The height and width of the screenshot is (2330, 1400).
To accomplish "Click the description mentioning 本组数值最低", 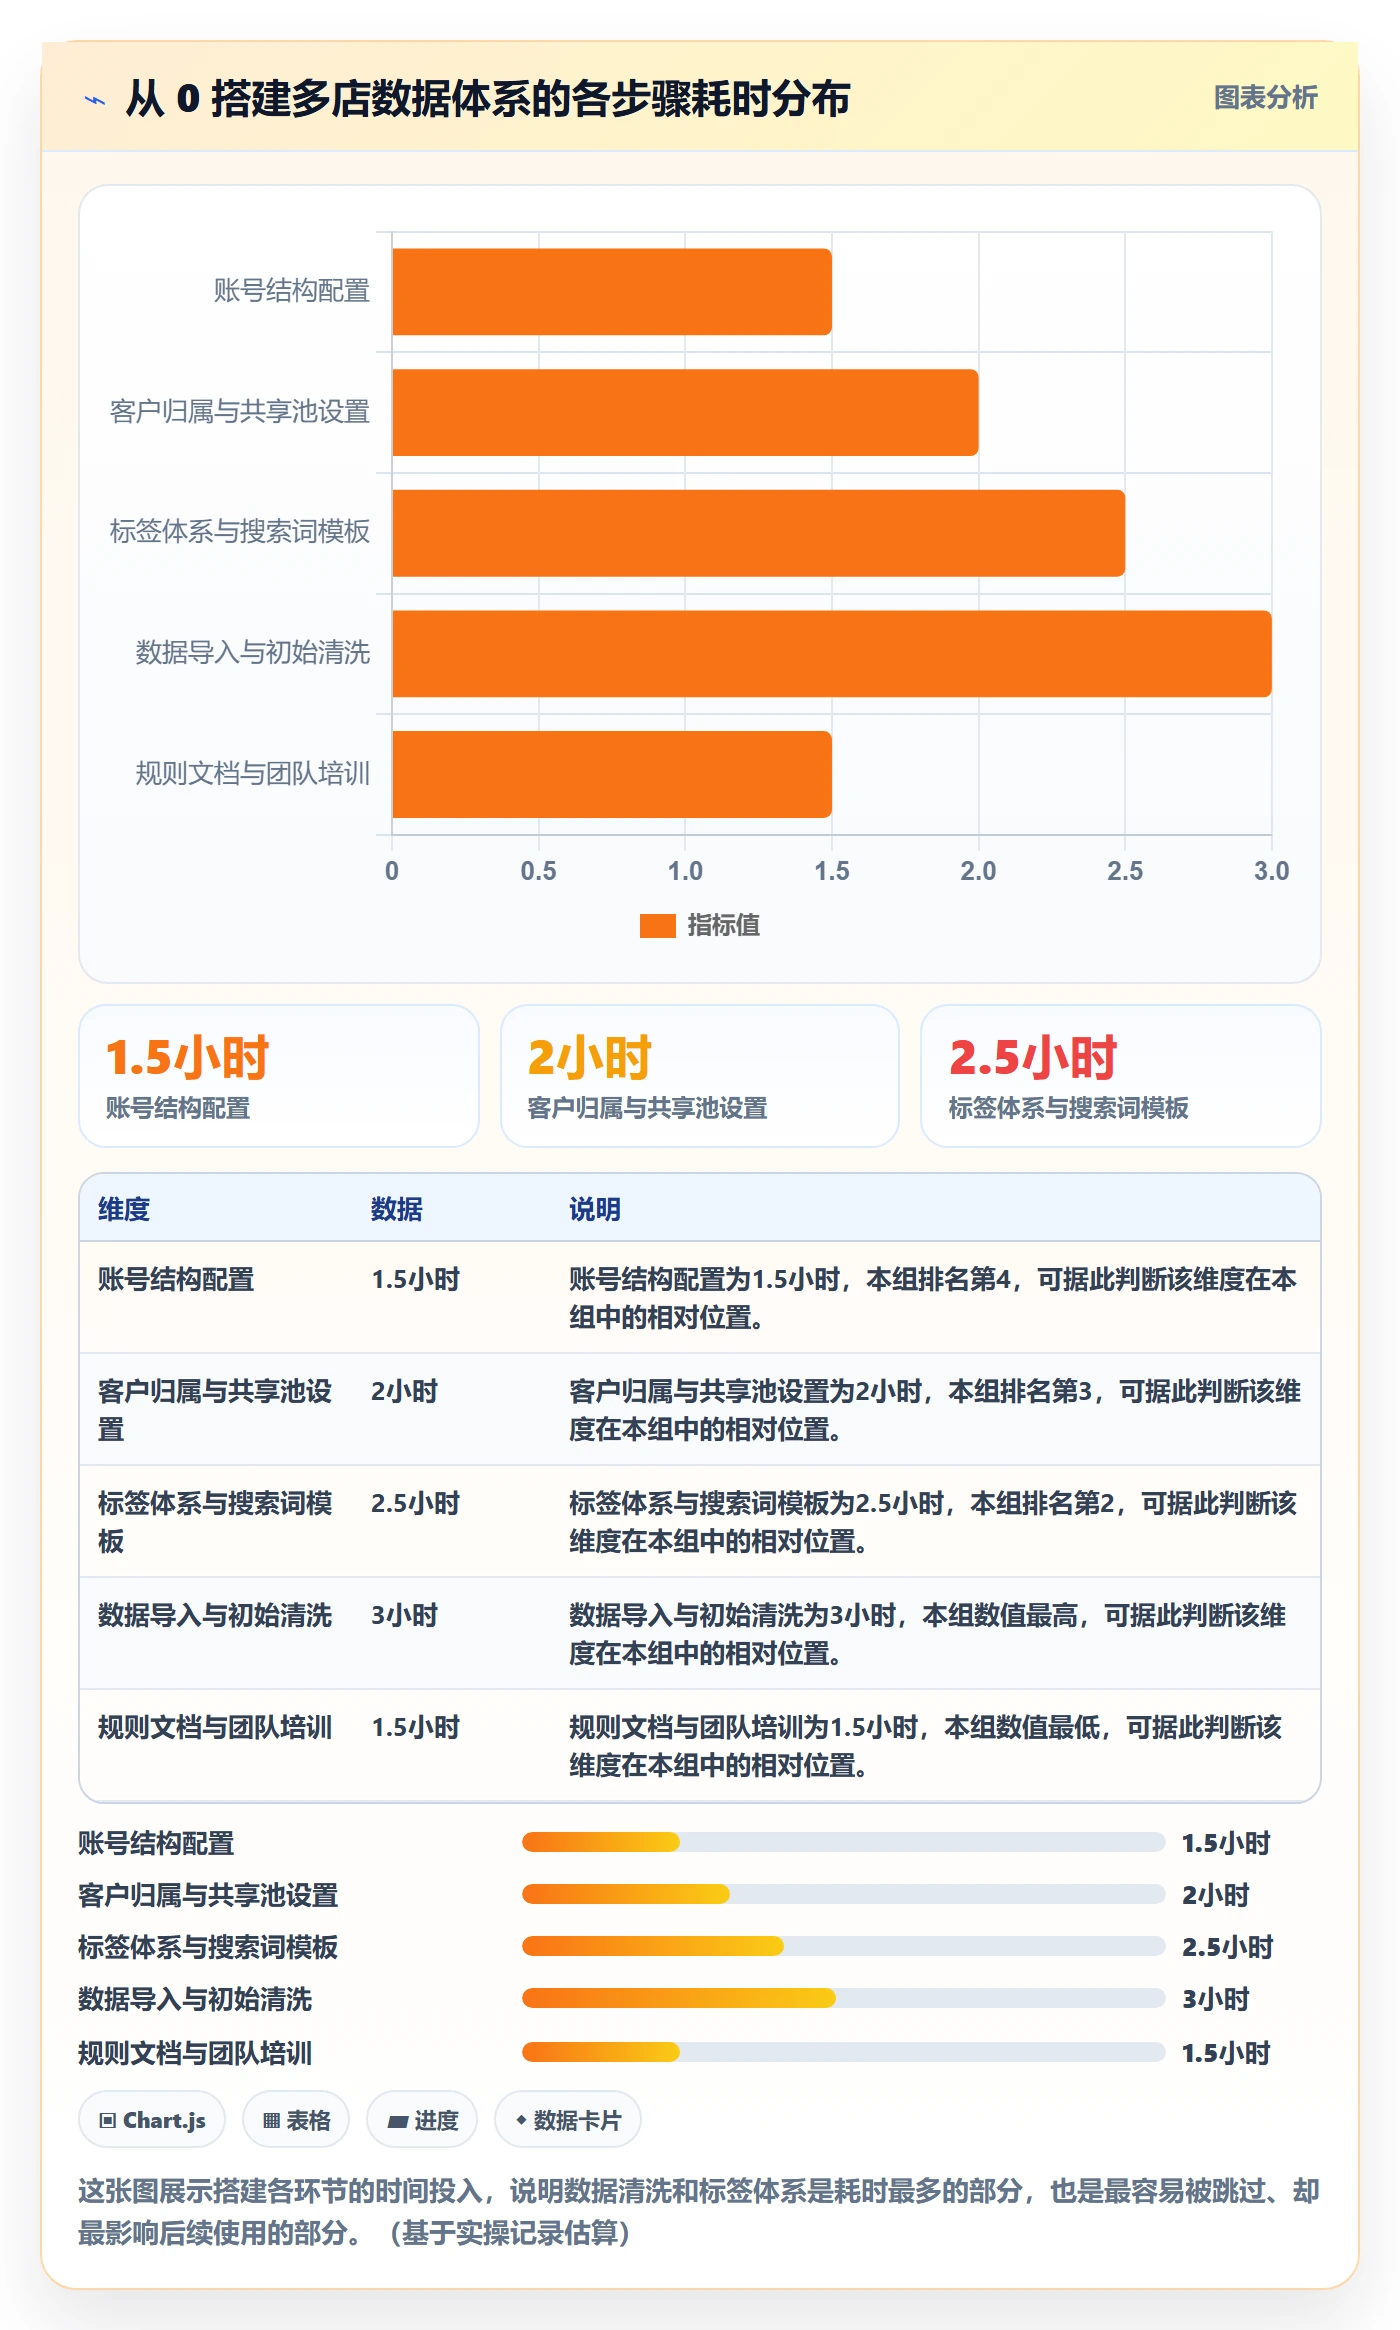I will coord(926,1746).
